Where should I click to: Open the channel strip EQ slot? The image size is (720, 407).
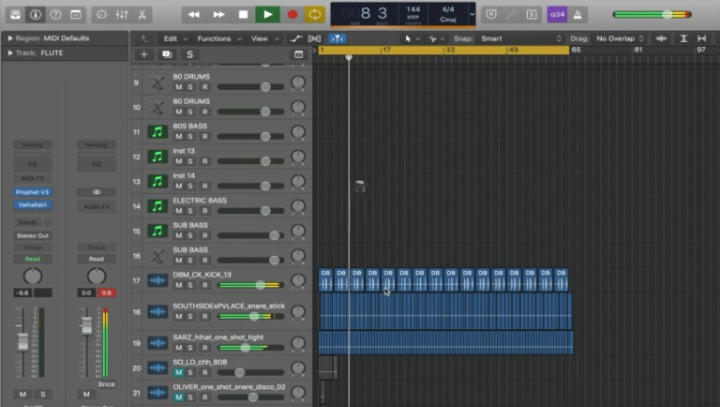(32, 164)
